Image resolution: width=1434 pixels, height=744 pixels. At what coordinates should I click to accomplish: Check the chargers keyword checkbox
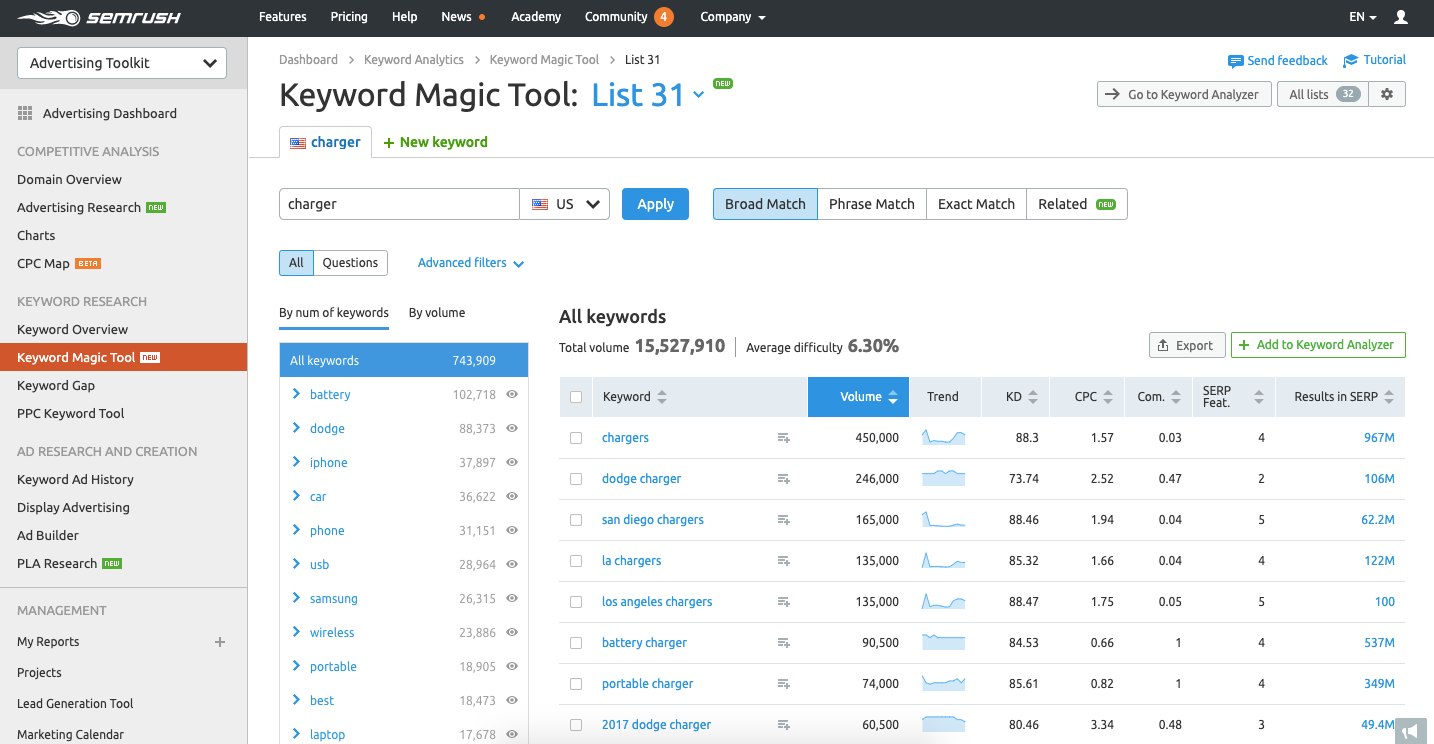576,438
